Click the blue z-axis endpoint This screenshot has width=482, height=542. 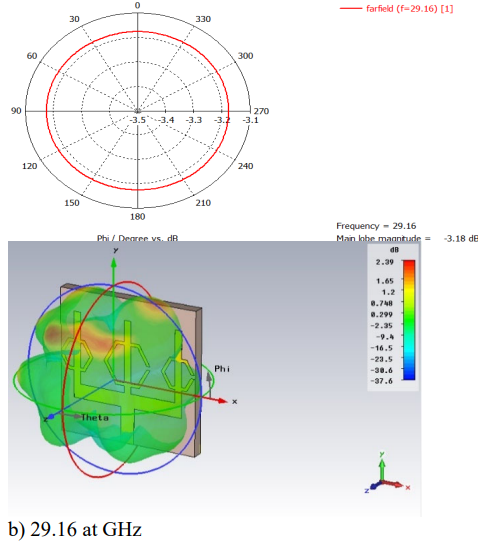[51, 417]
